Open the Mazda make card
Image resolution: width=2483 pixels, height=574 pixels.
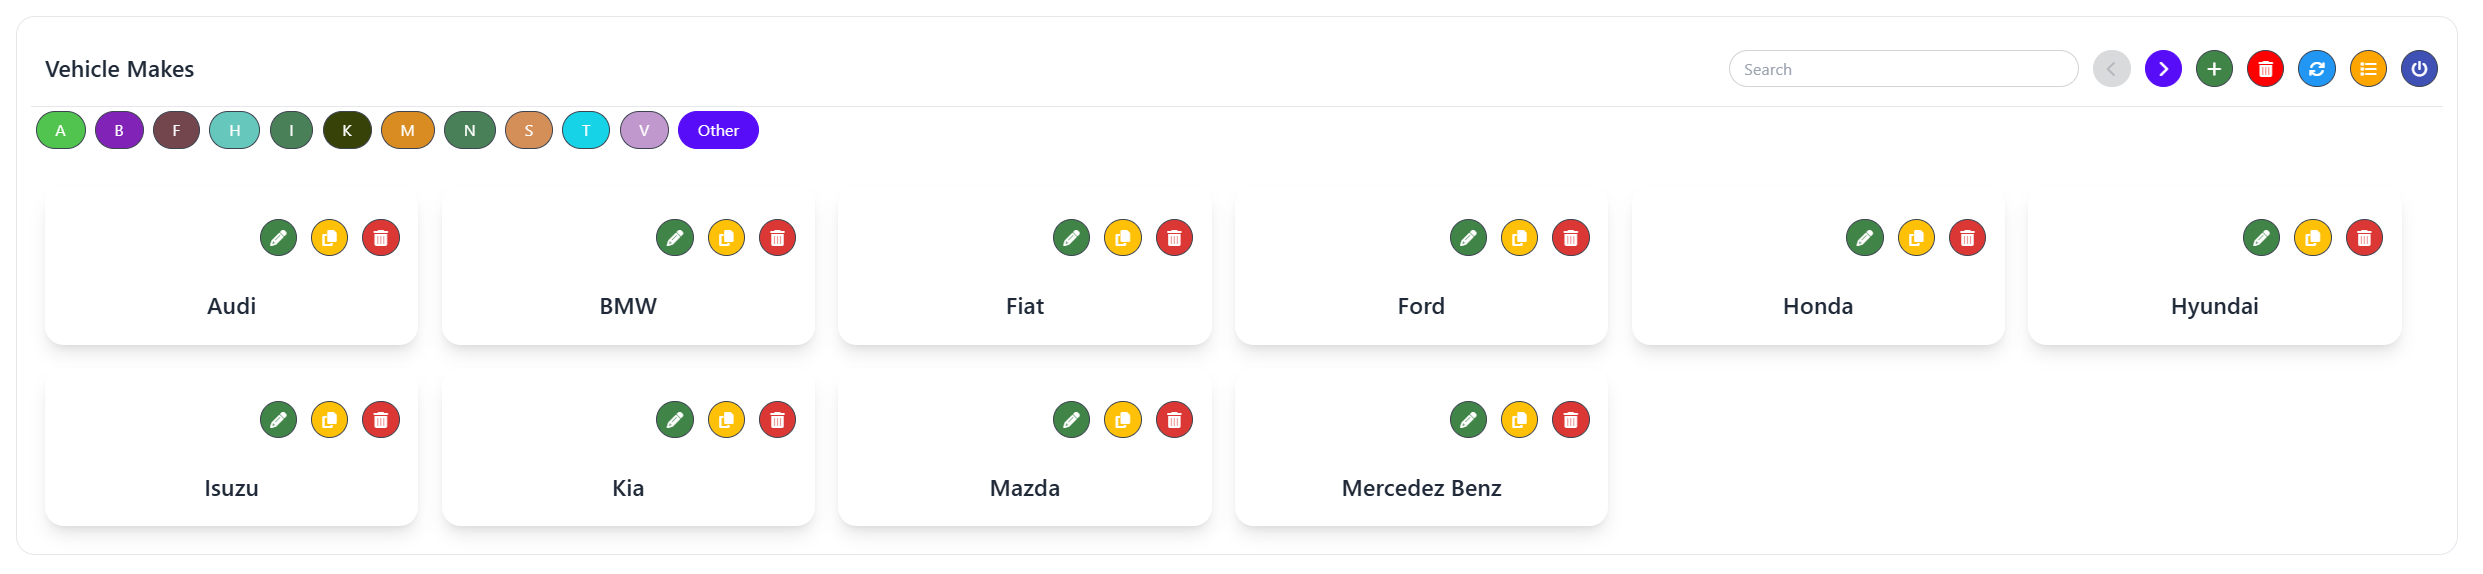point(1024,488)
